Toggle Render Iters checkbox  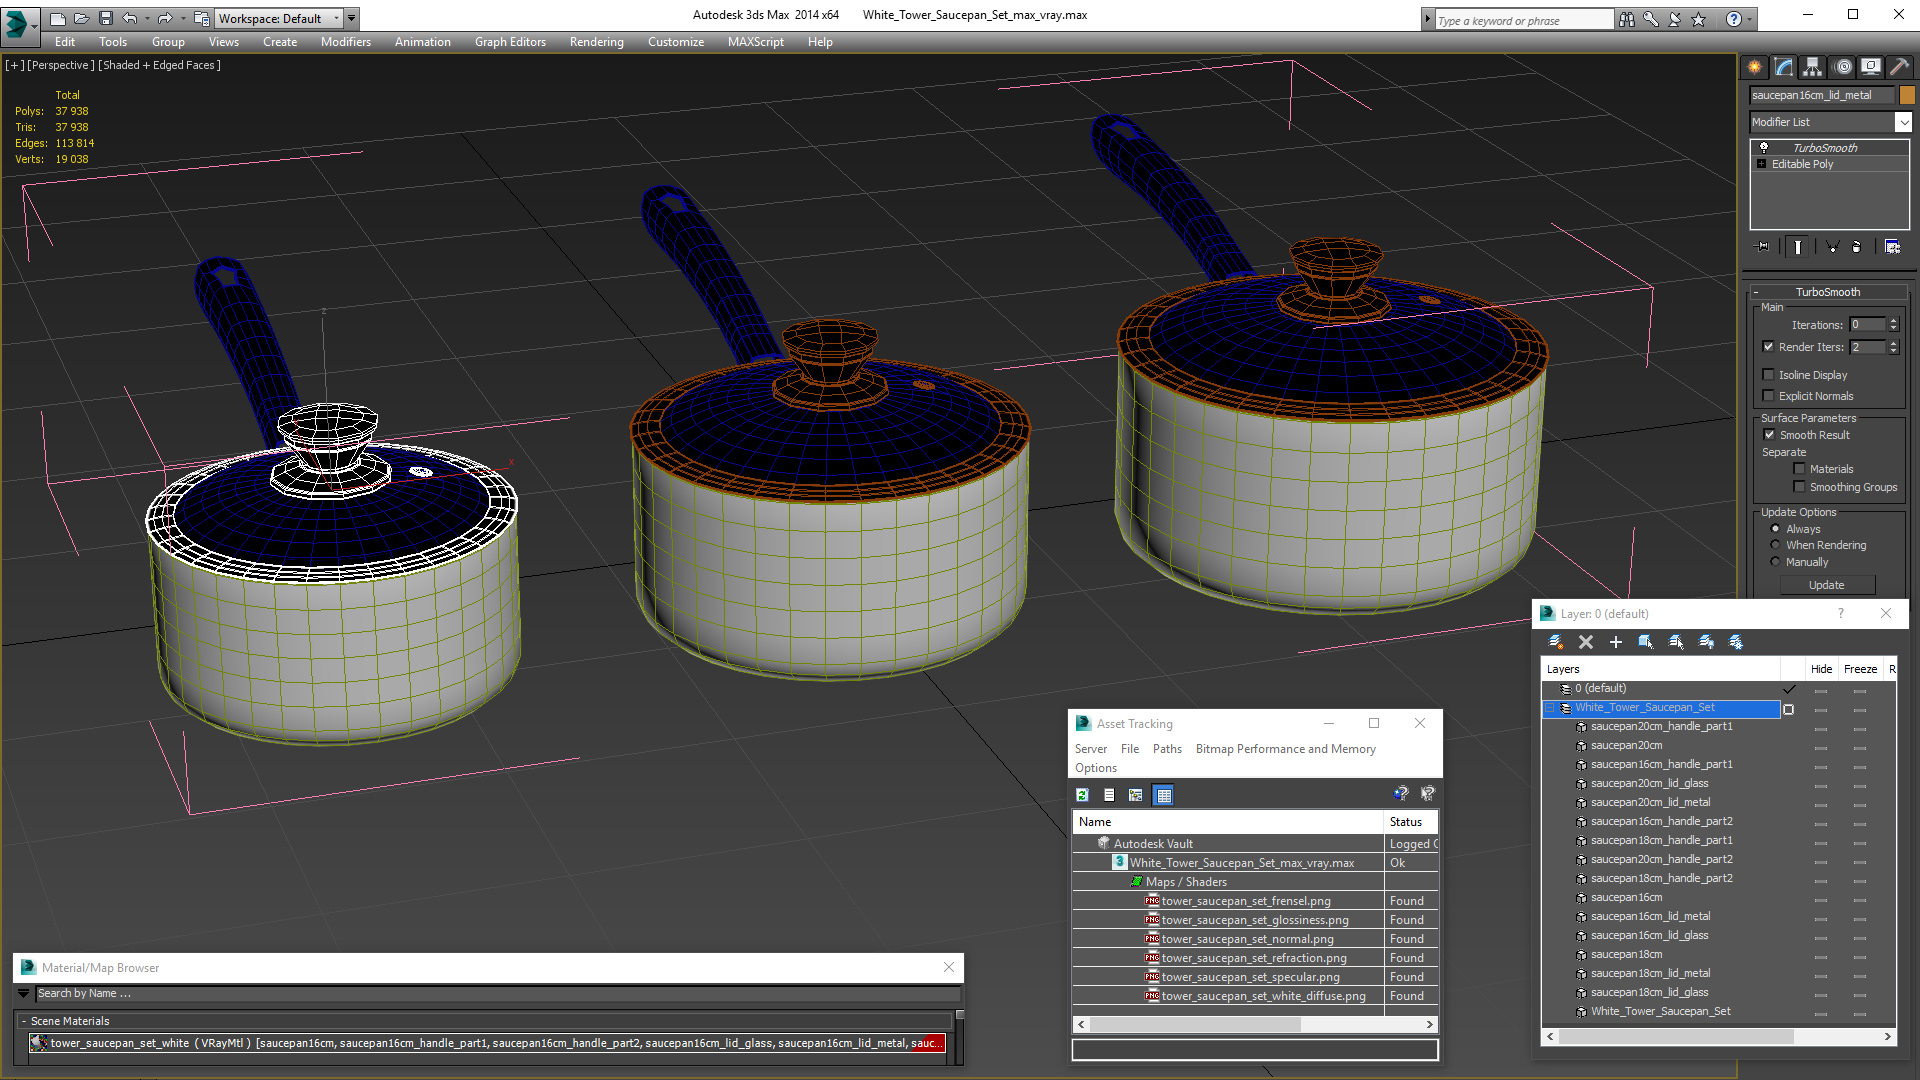click(1768, 347)
